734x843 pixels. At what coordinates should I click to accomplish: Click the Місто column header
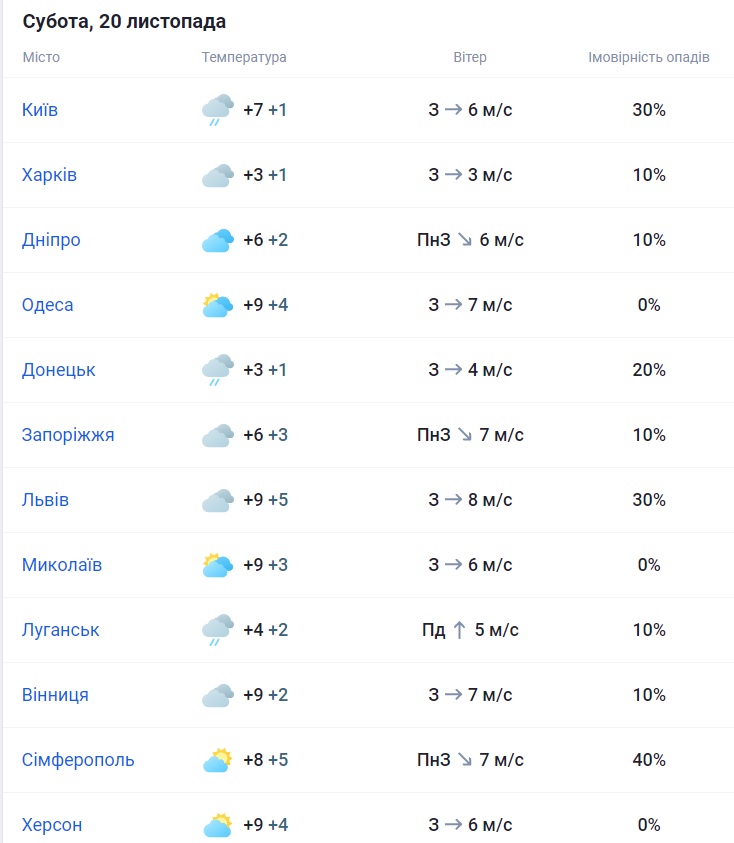(41, 57)
